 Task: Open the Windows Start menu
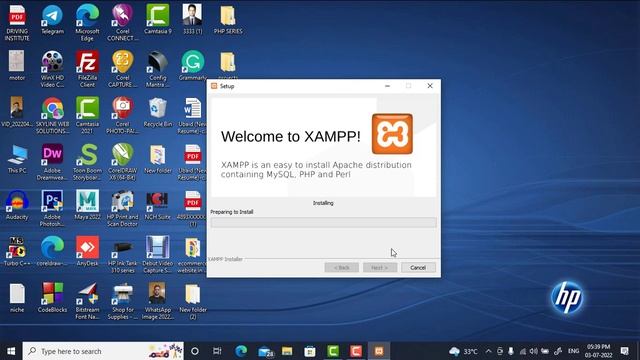pos(11,351)
